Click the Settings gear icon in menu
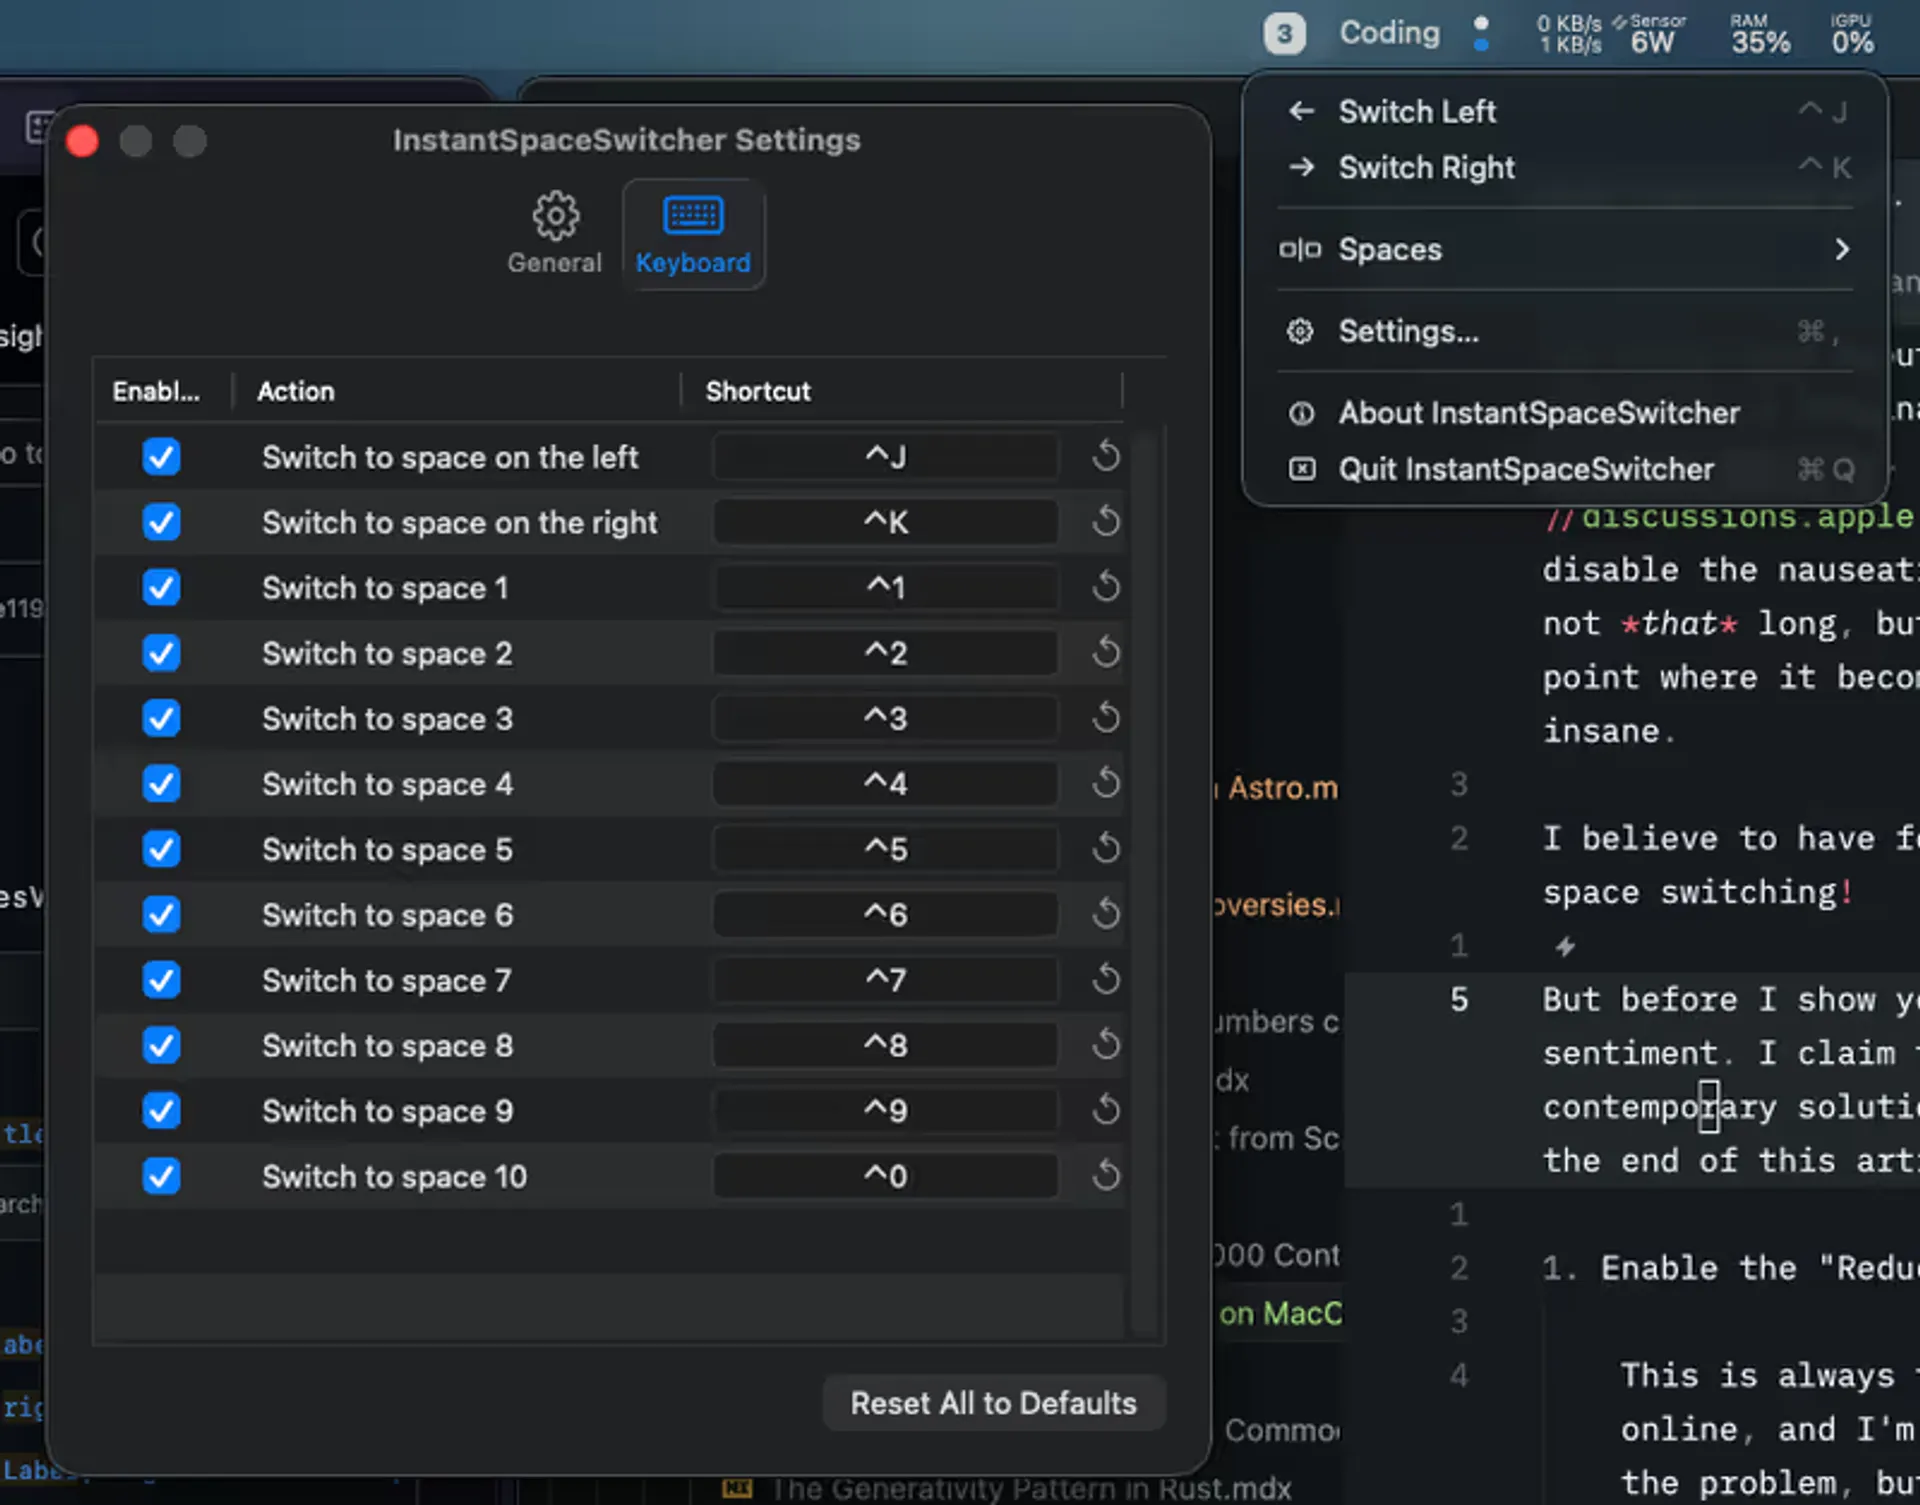This screenshot has width=1920, height=1505. 1300,331
